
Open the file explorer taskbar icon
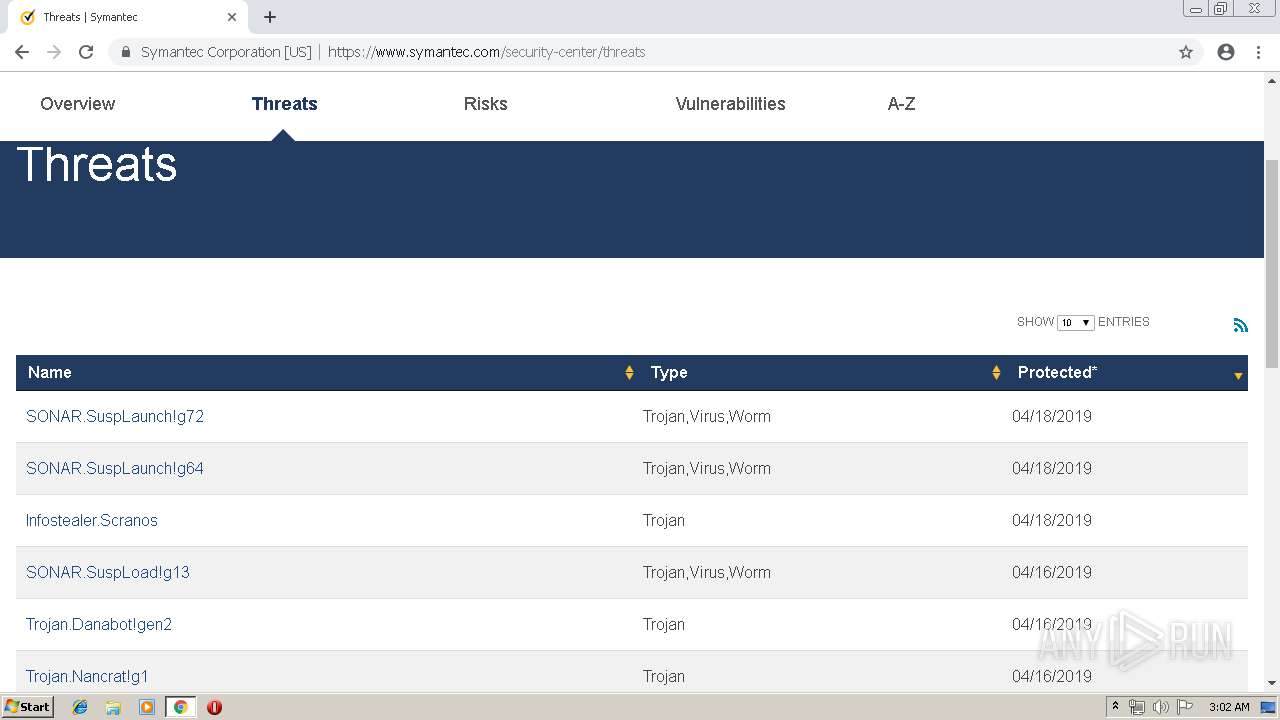pyautogui.click(x=113, y=707)
